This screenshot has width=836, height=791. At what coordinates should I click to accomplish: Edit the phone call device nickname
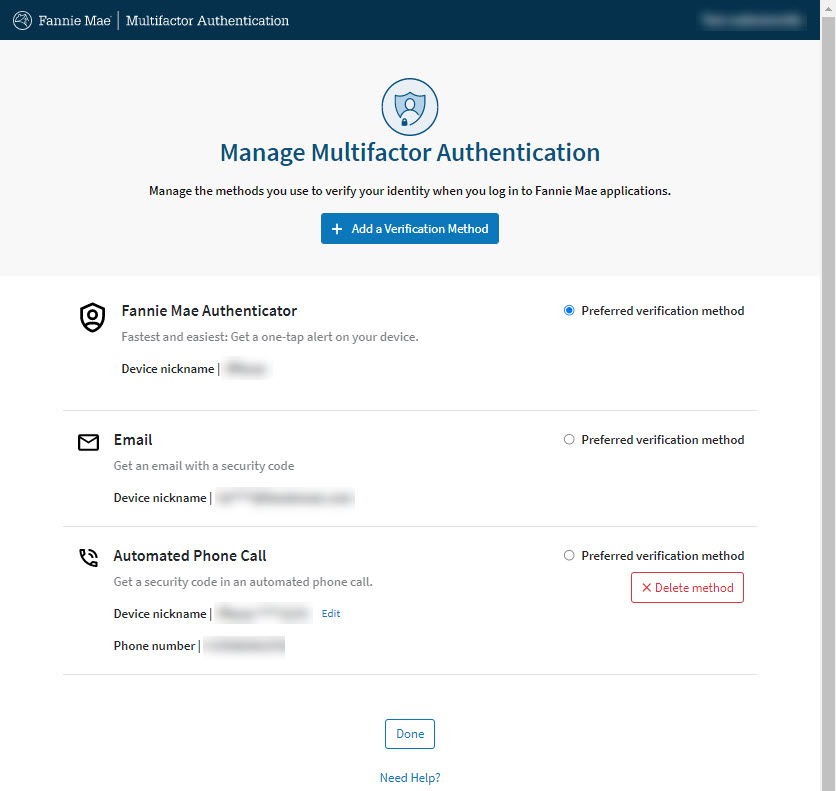click(x=331, y=614)
